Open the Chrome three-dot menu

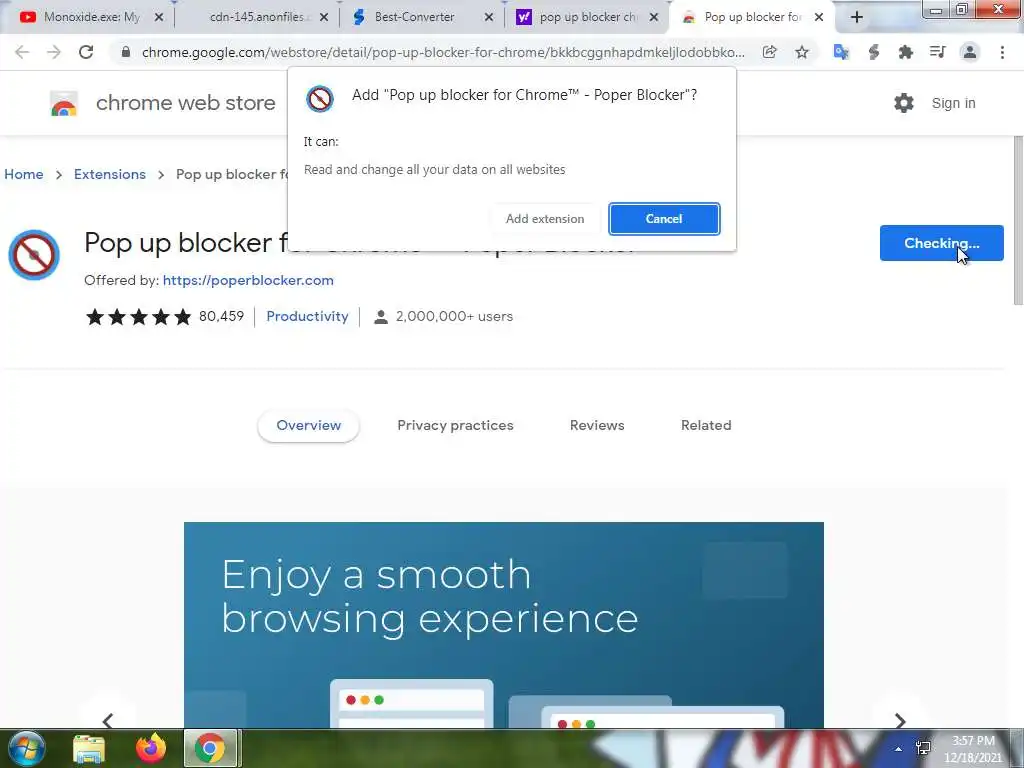(1002, 52)
